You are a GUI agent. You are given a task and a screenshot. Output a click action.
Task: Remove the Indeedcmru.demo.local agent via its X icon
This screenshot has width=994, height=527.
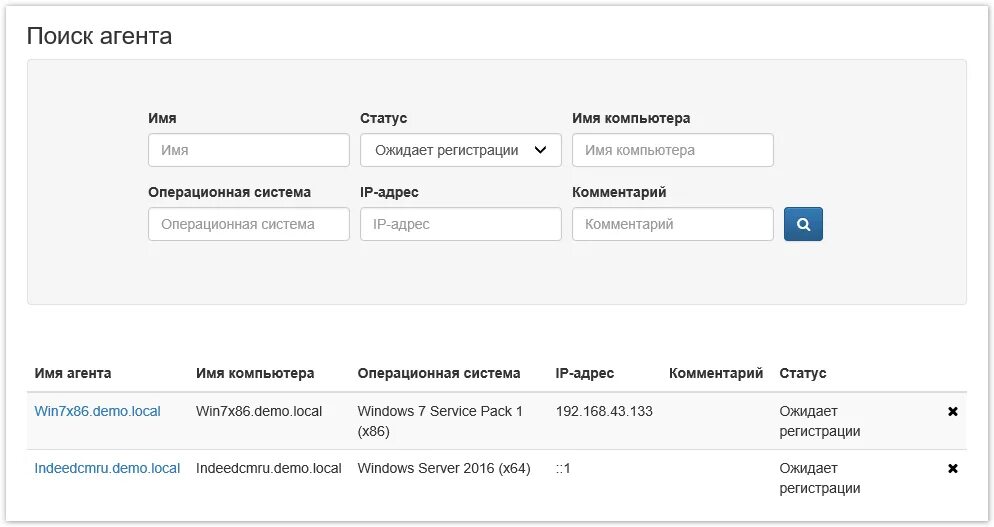[952, 469]
